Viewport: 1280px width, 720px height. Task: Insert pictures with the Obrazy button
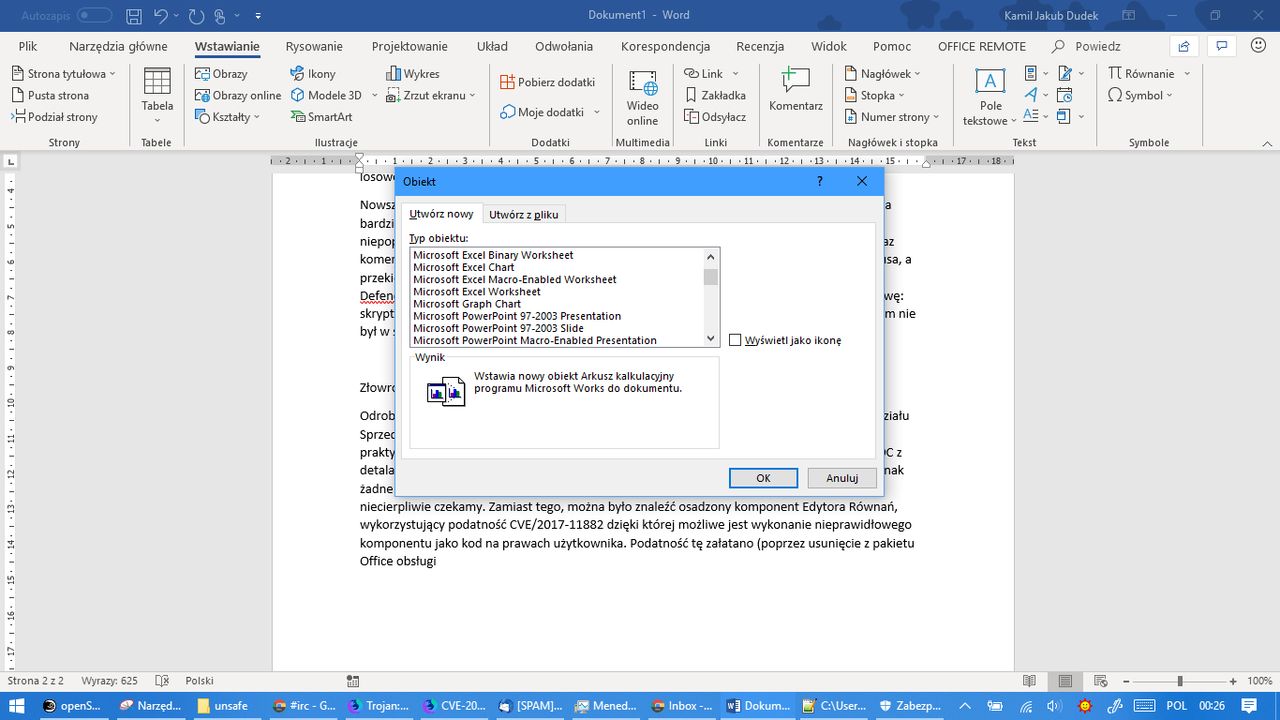pos(222,74)
